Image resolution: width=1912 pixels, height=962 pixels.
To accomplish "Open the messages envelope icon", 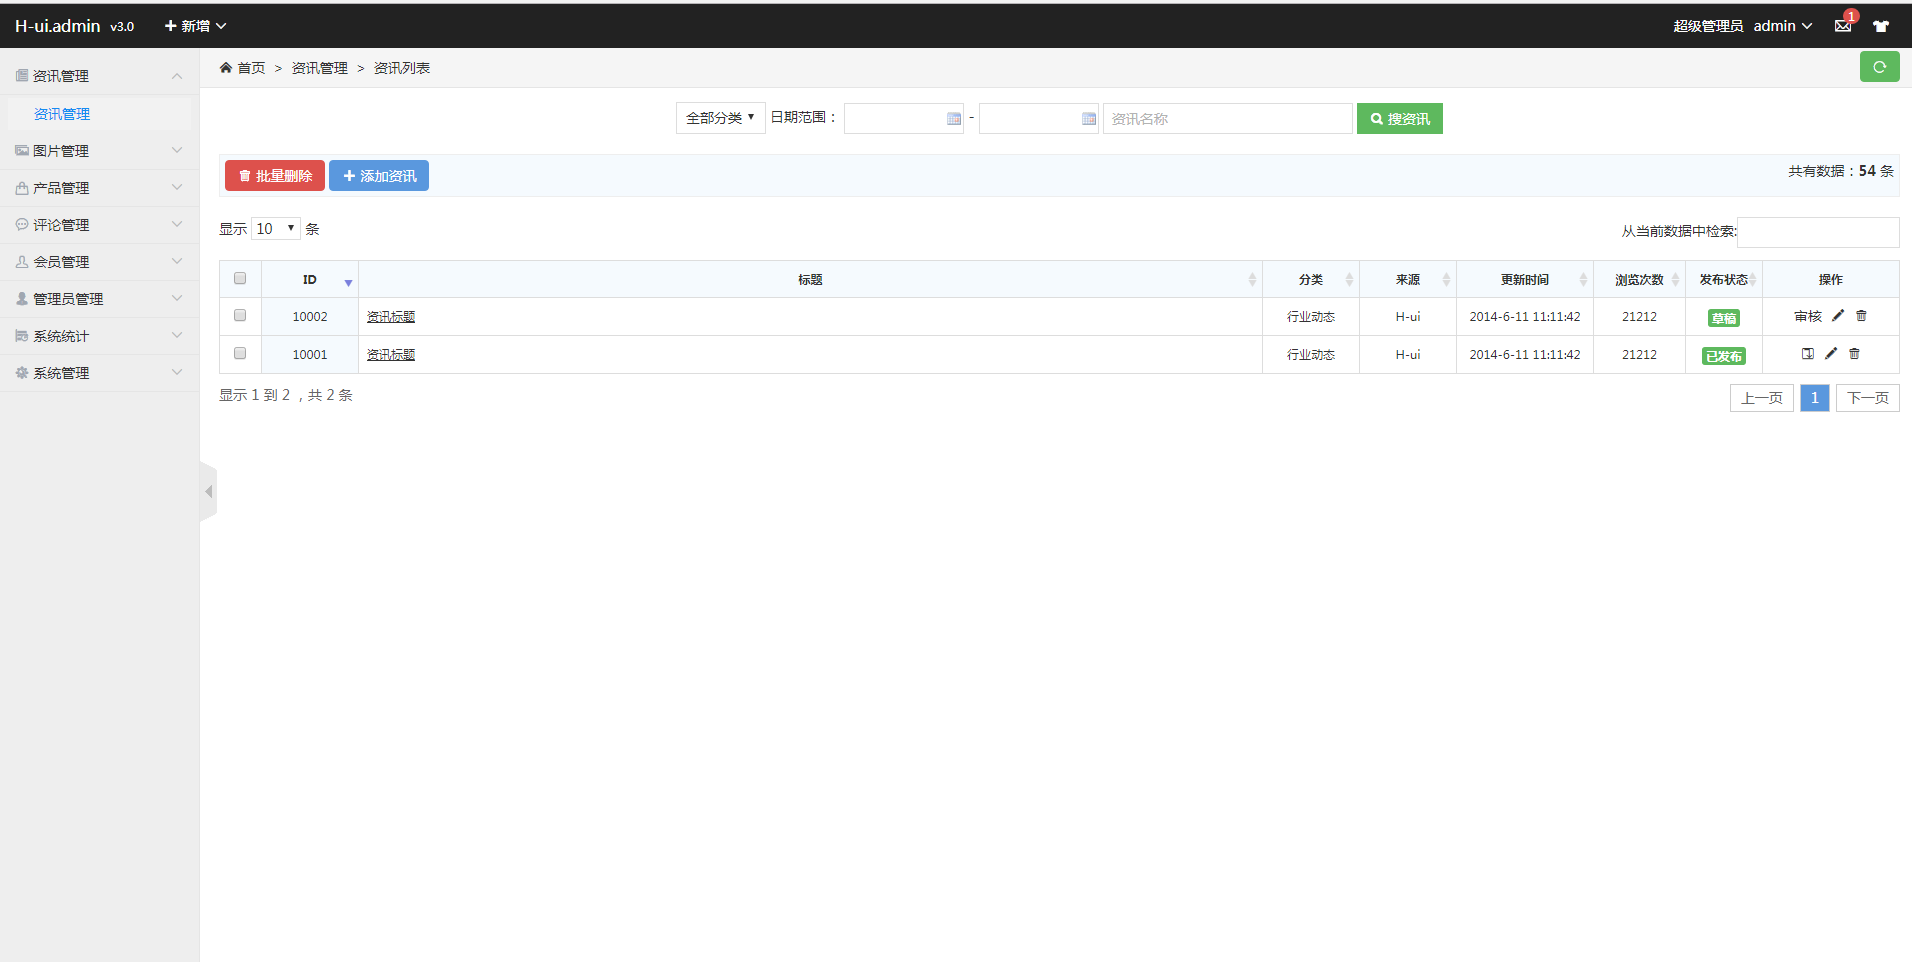I will click(1843, 26).
